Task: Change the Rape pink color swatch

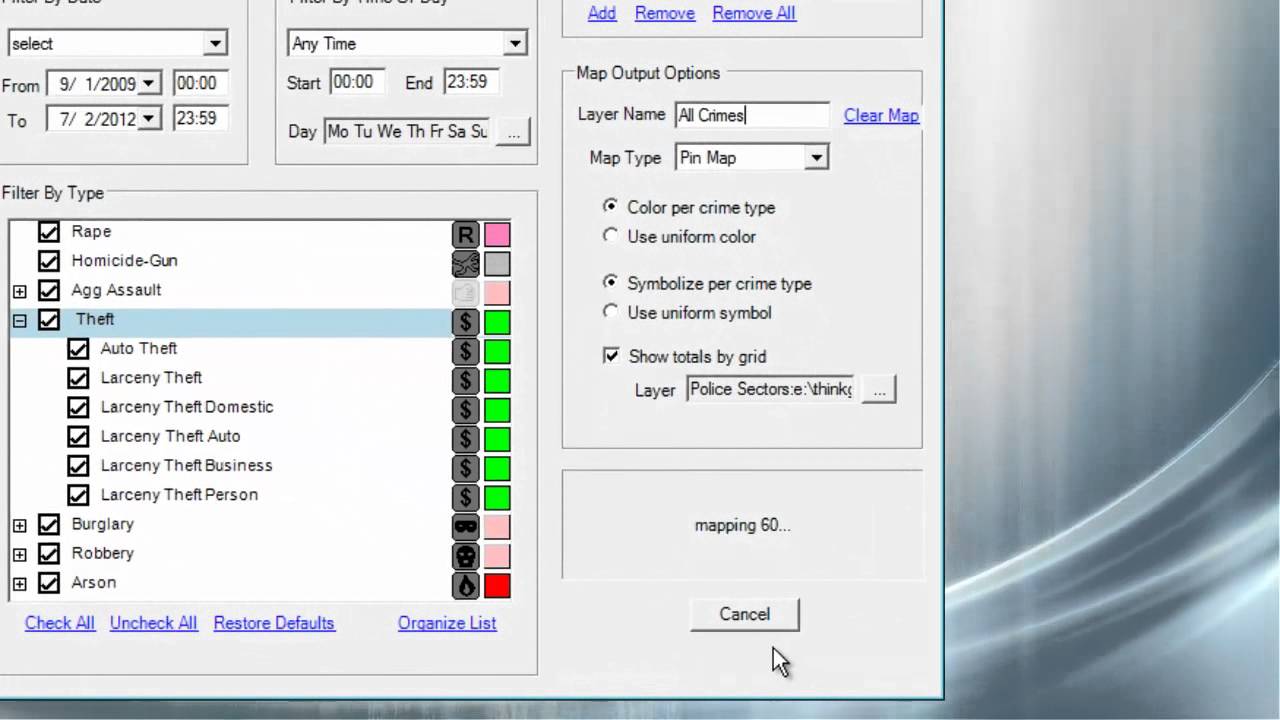Action: pos(497,235)
